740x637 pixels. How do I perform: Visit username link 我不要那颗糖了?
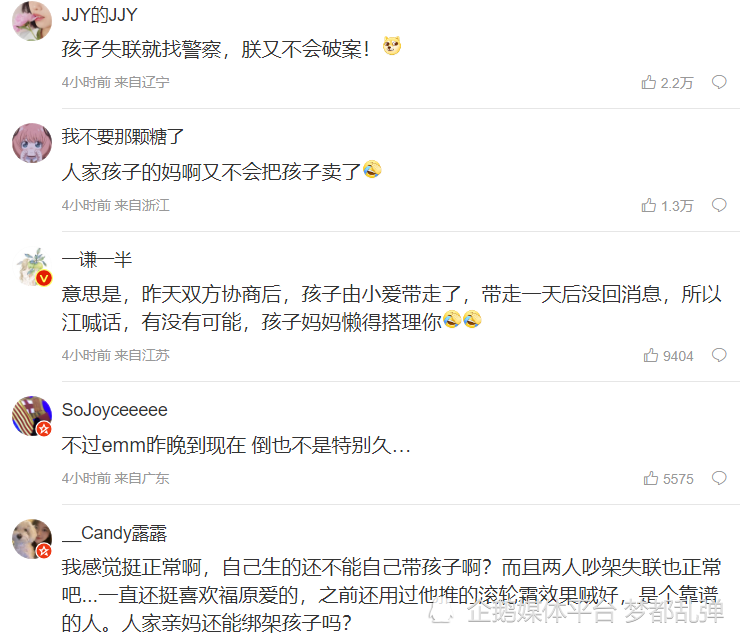pos(123,137)
